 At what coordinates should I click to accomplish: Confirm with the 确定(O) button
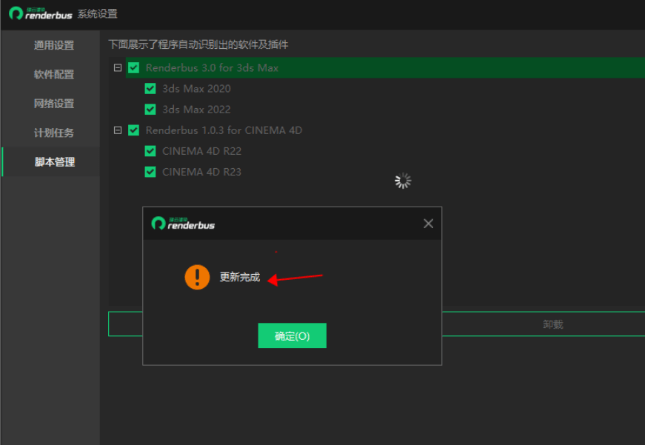click(x=292, y=335)
